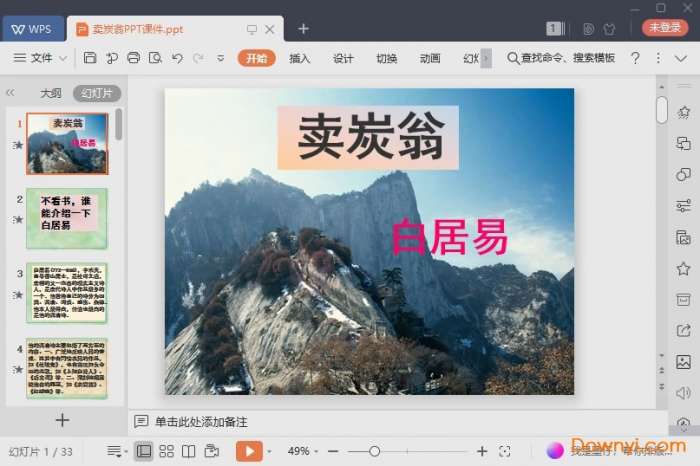Click 幻灯片 1 / 33 status text

[40, 452]
